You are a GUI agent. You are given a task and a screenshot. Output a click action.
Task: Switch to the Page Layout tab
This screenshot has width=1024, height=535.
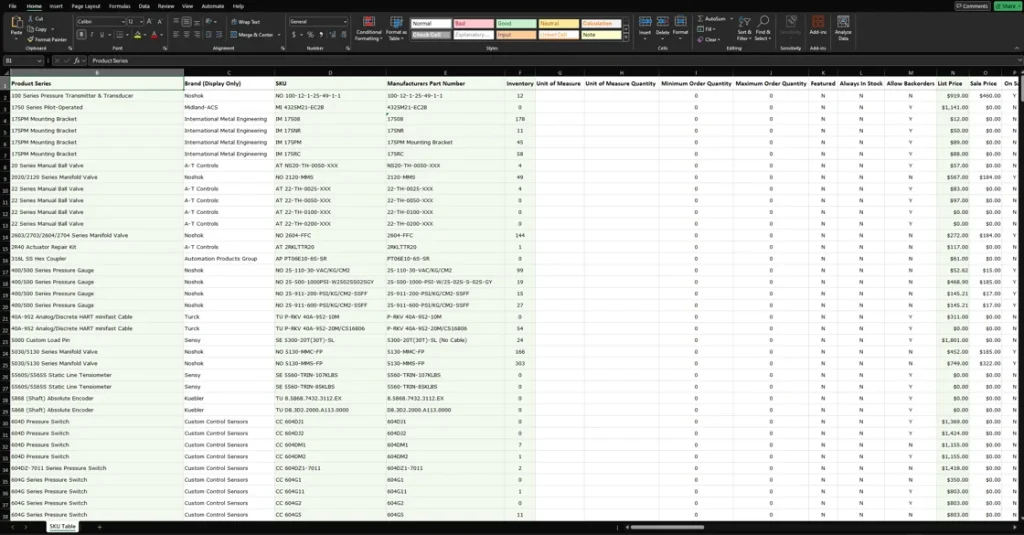click(85, 6)
